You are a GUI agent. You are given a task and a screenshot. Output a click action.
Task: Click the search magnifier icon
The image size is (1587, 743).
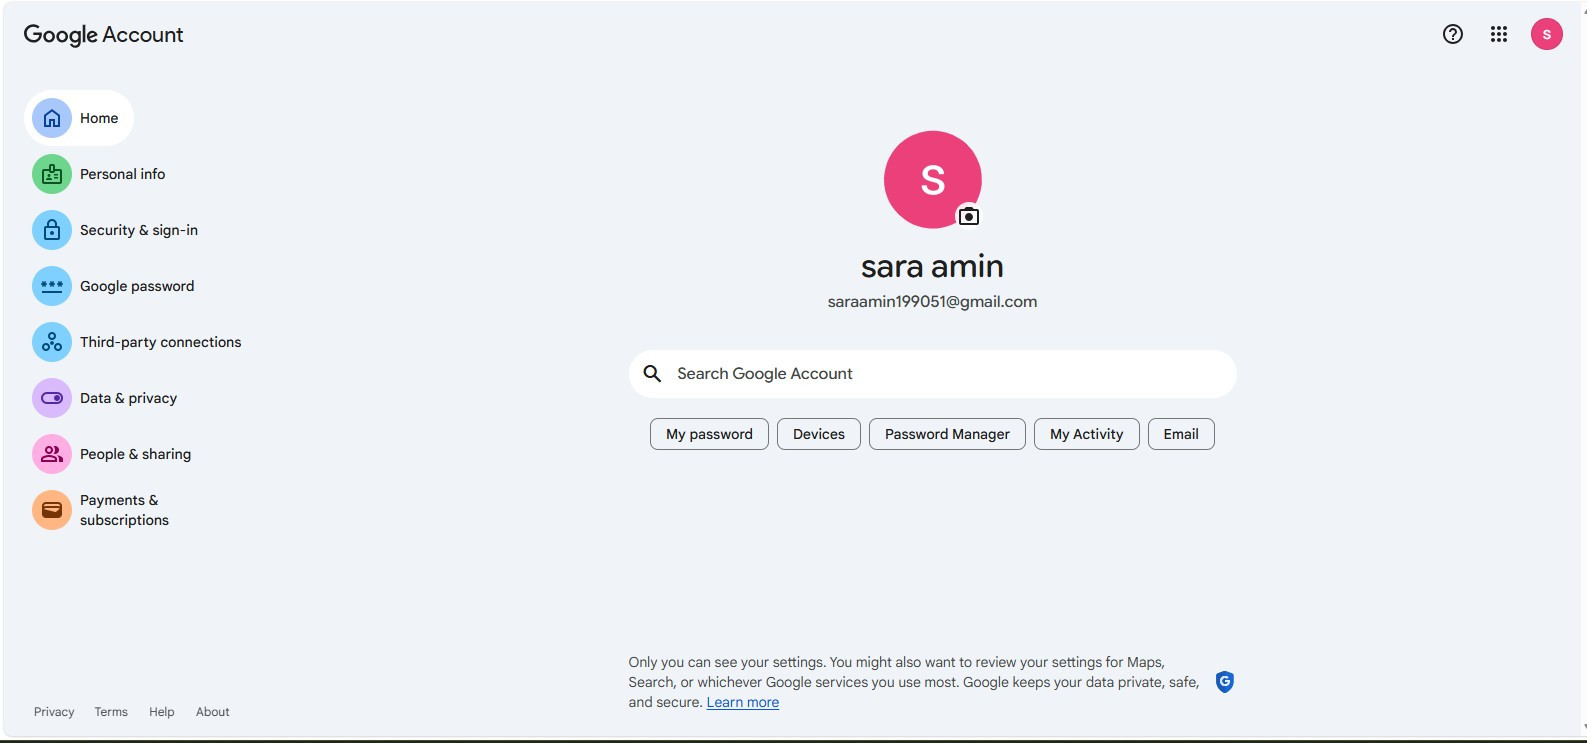pyautogui.click(x=652, y=373)
